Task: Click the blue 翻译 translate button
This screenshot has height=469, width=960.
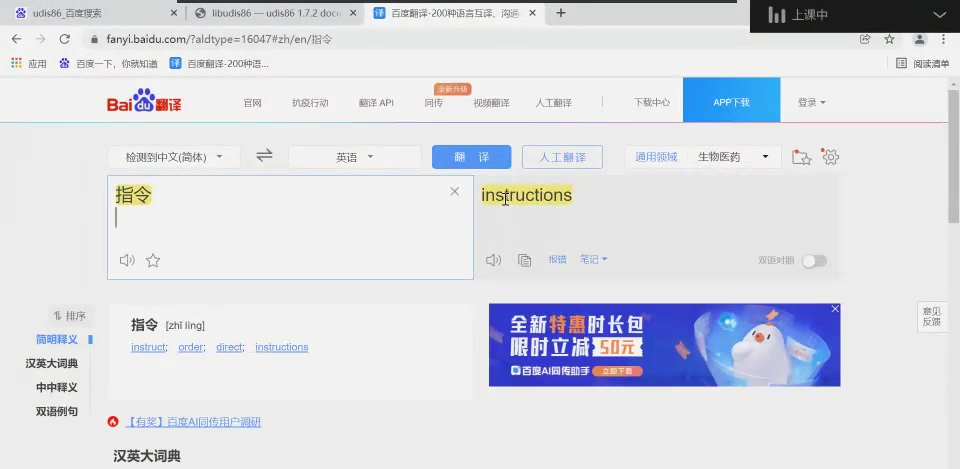Action: coord(471,157)
